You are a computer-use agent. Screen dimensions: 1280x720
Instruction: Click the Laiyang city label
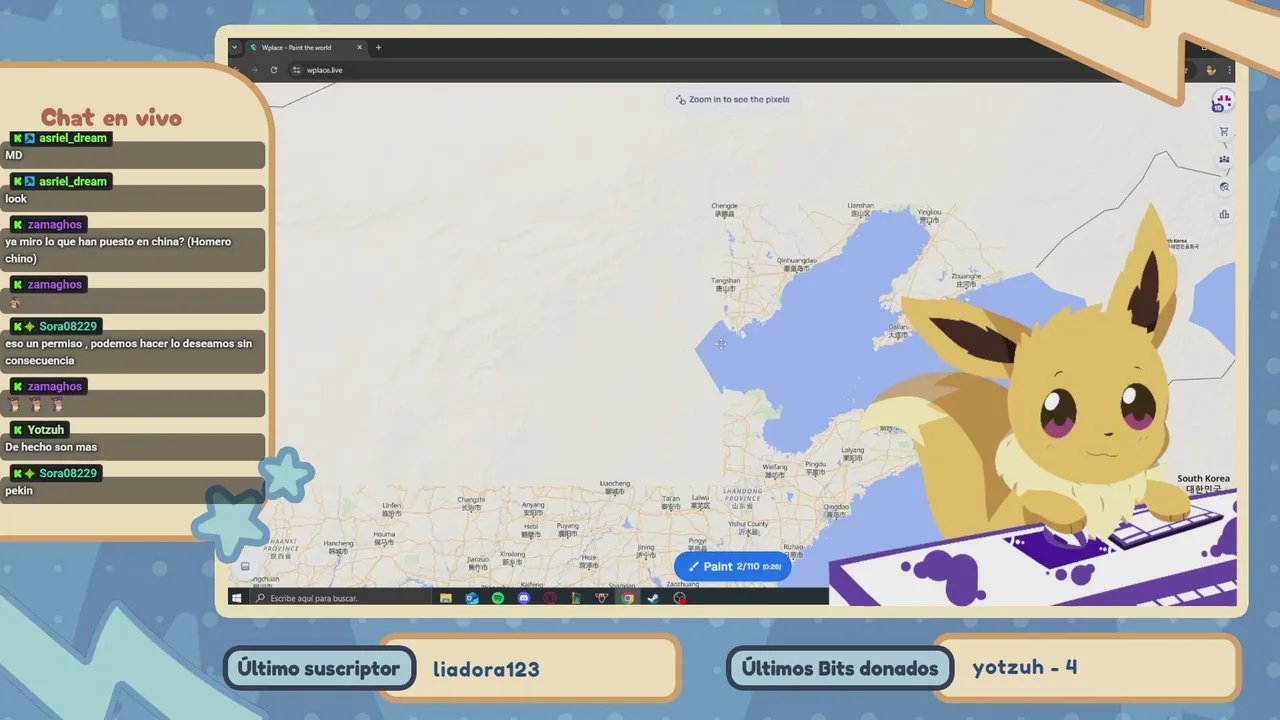pos(853,453)
